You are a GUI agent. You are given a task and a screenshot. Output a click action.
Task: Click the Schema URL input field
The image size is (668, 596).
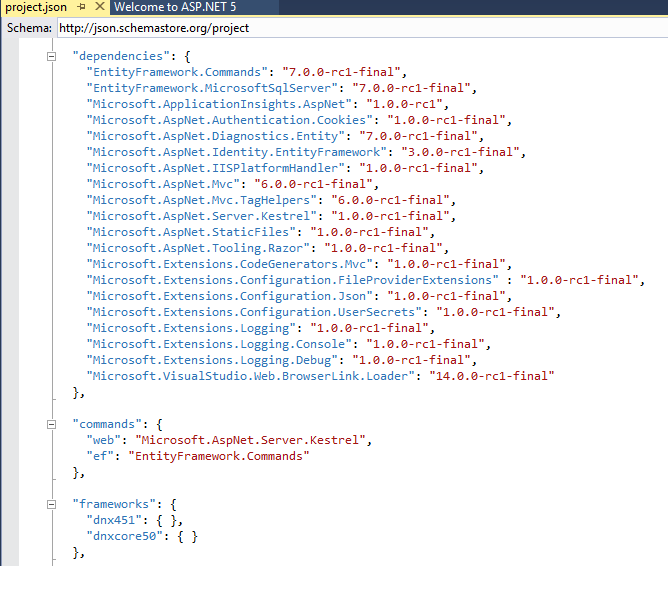coord(362,28)
